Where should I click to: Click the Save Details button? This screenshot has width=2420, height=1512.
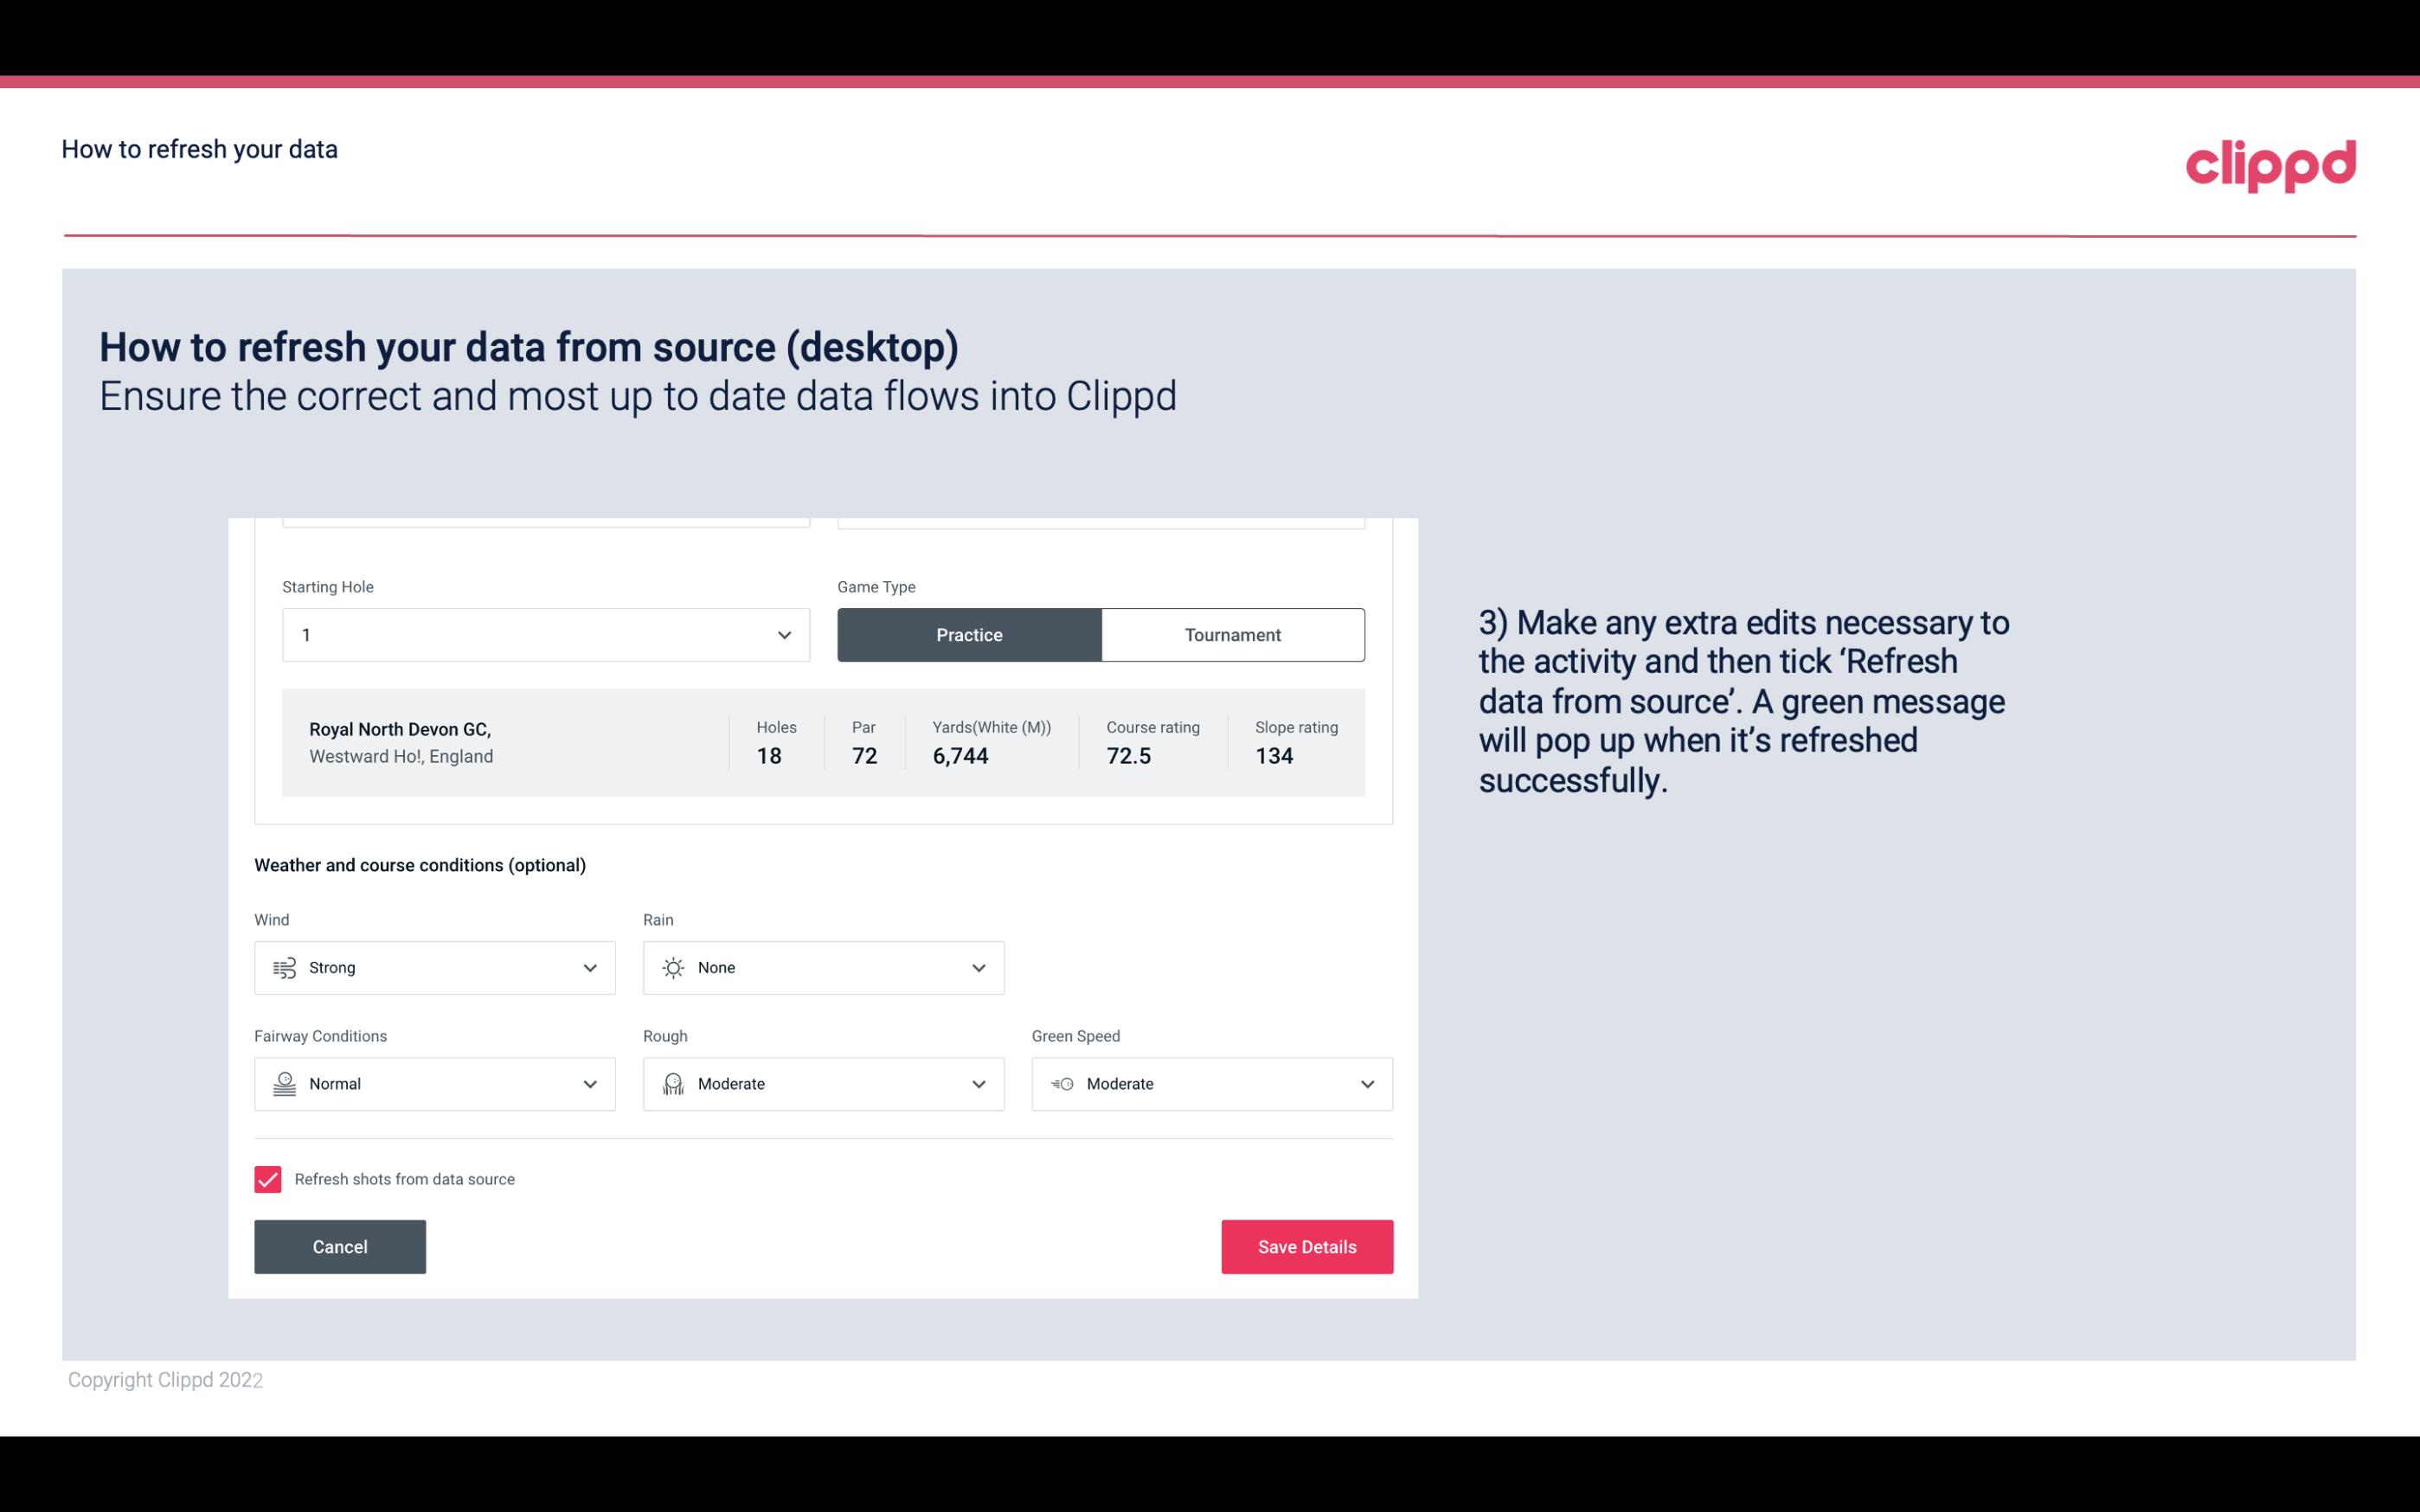[1306, 1247]
